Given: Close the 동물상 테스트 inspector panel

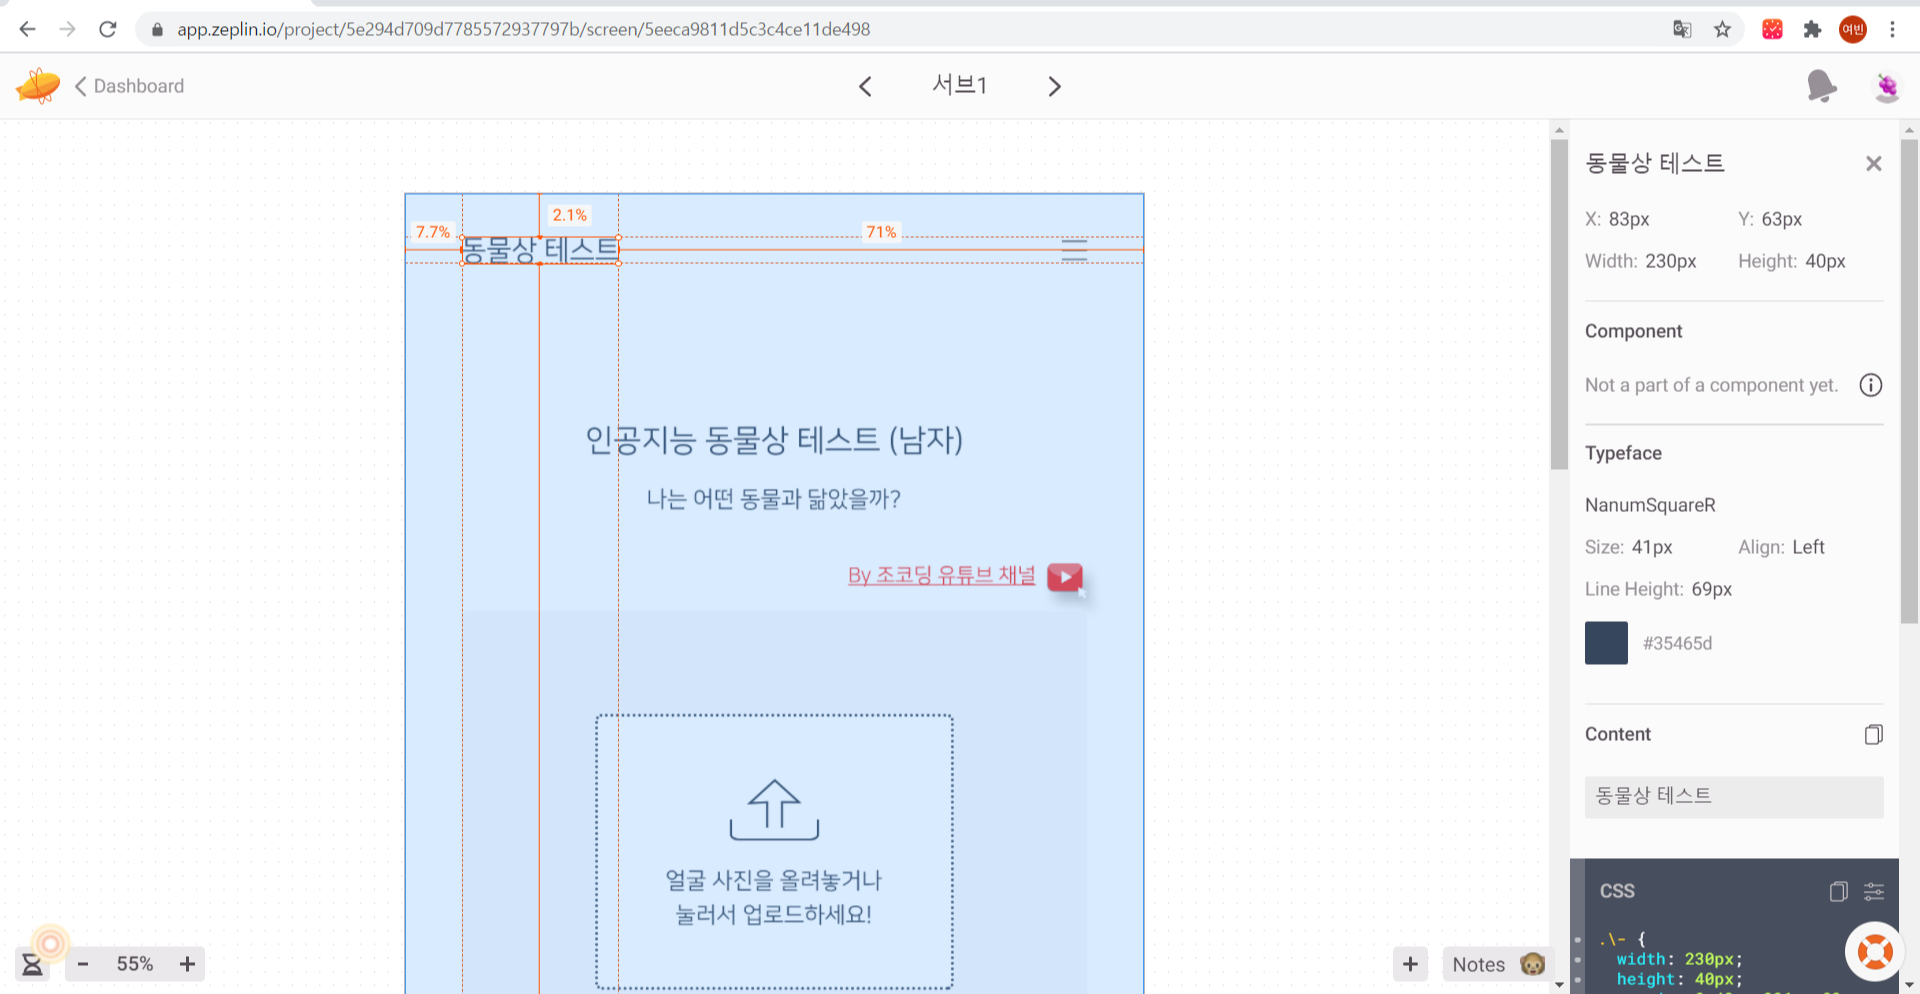Looking at the screenshot, I should (x=1874, y=163).
